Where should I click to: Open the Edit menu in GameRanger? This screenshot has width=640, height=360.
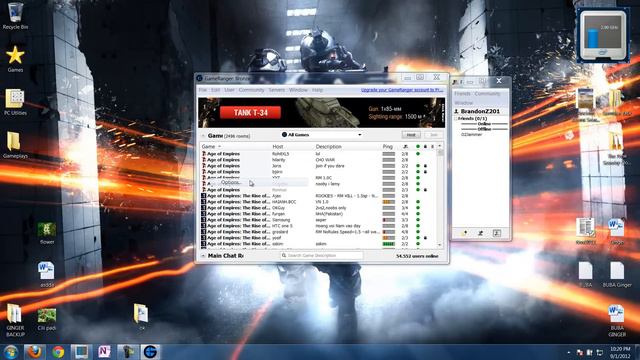pos(216,90)
